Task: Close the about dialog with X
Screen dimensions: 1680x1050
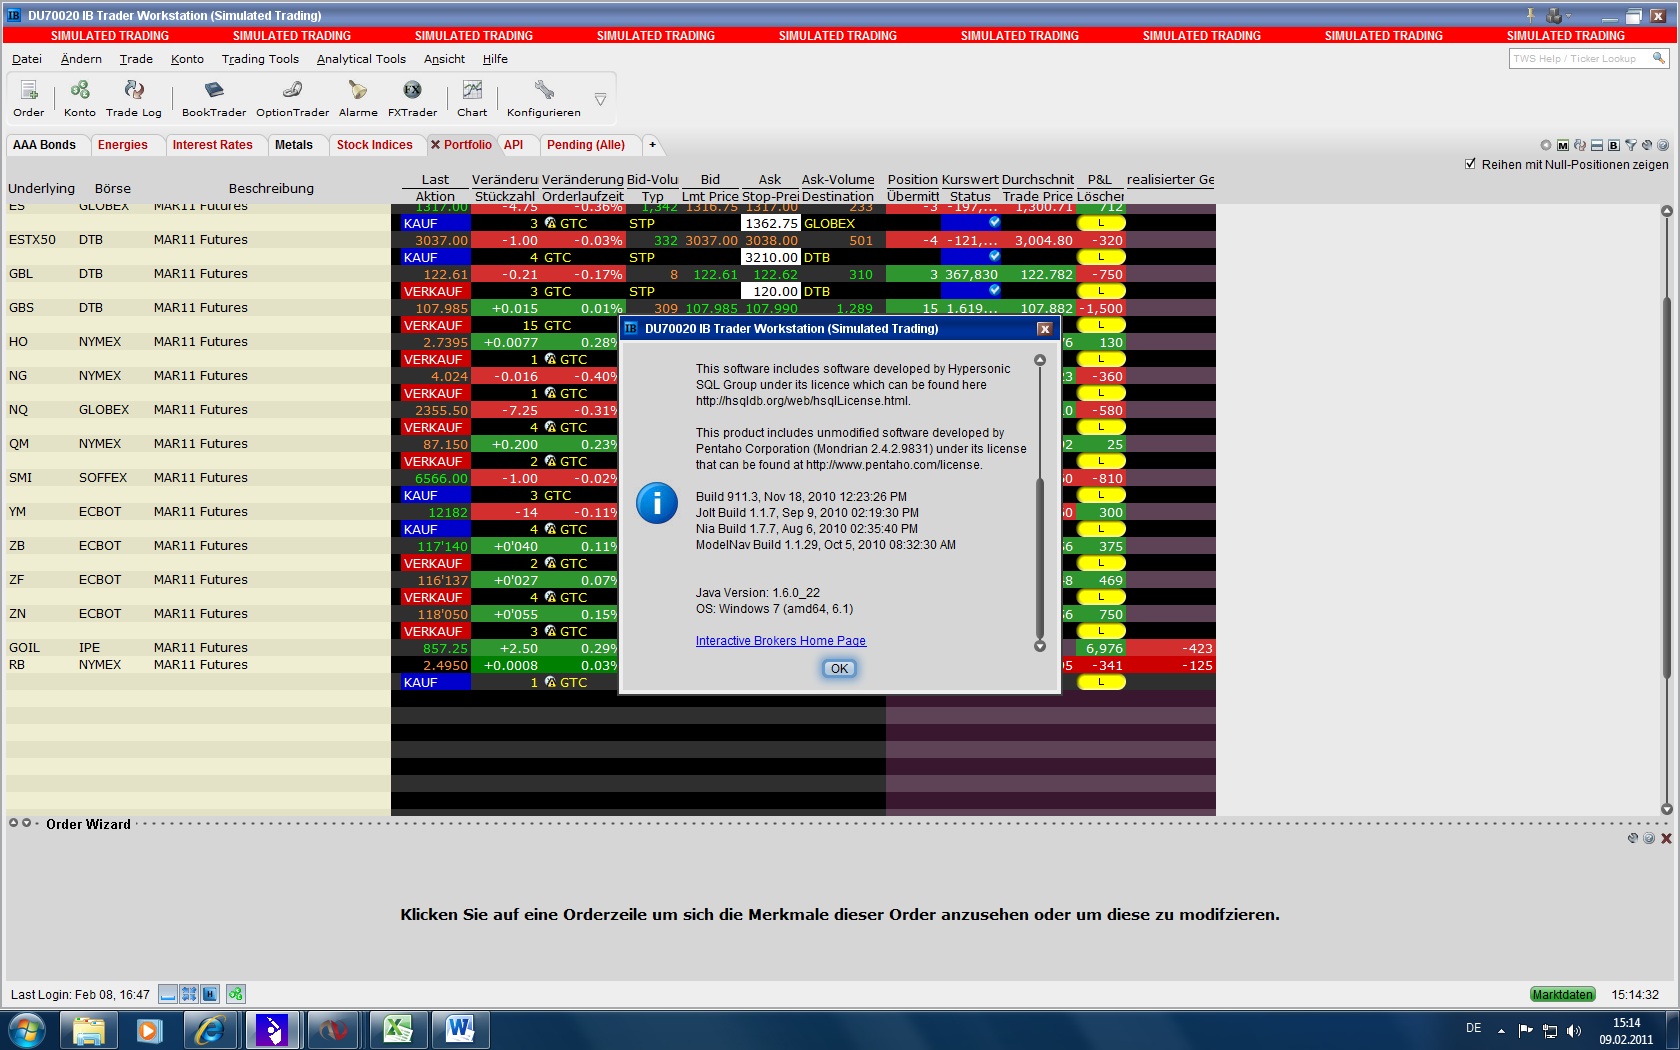Action: tap(1044, 329)
